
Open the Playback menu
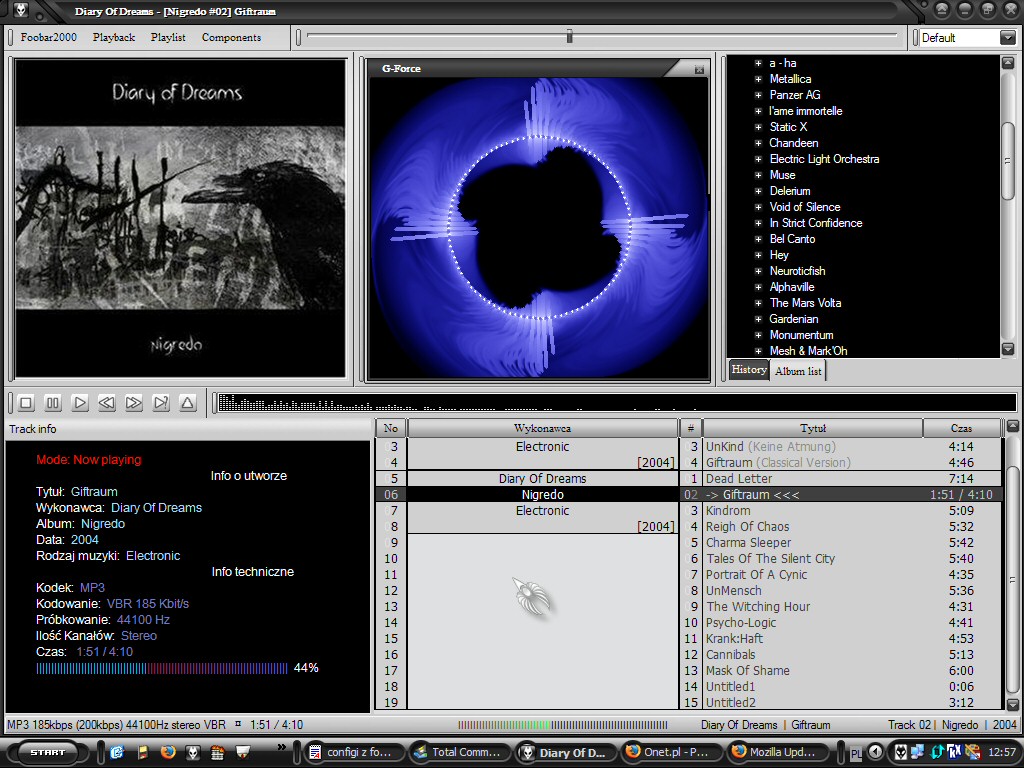click(x=114, y=37)
